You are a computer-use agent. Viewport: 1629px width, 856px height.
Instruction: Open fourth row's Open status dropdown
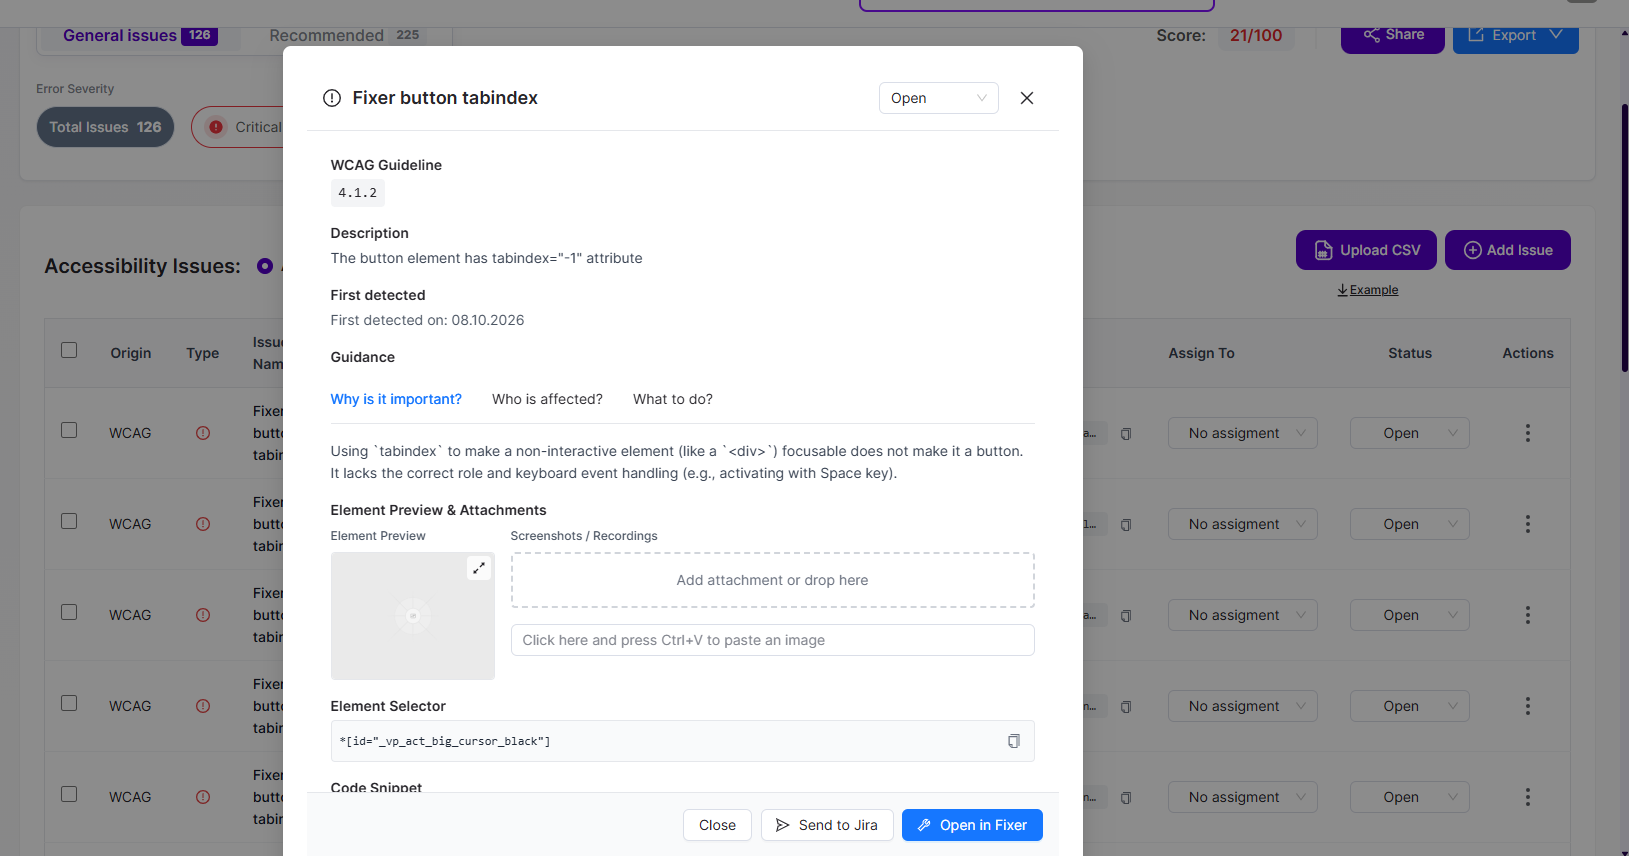[1409, 706]
